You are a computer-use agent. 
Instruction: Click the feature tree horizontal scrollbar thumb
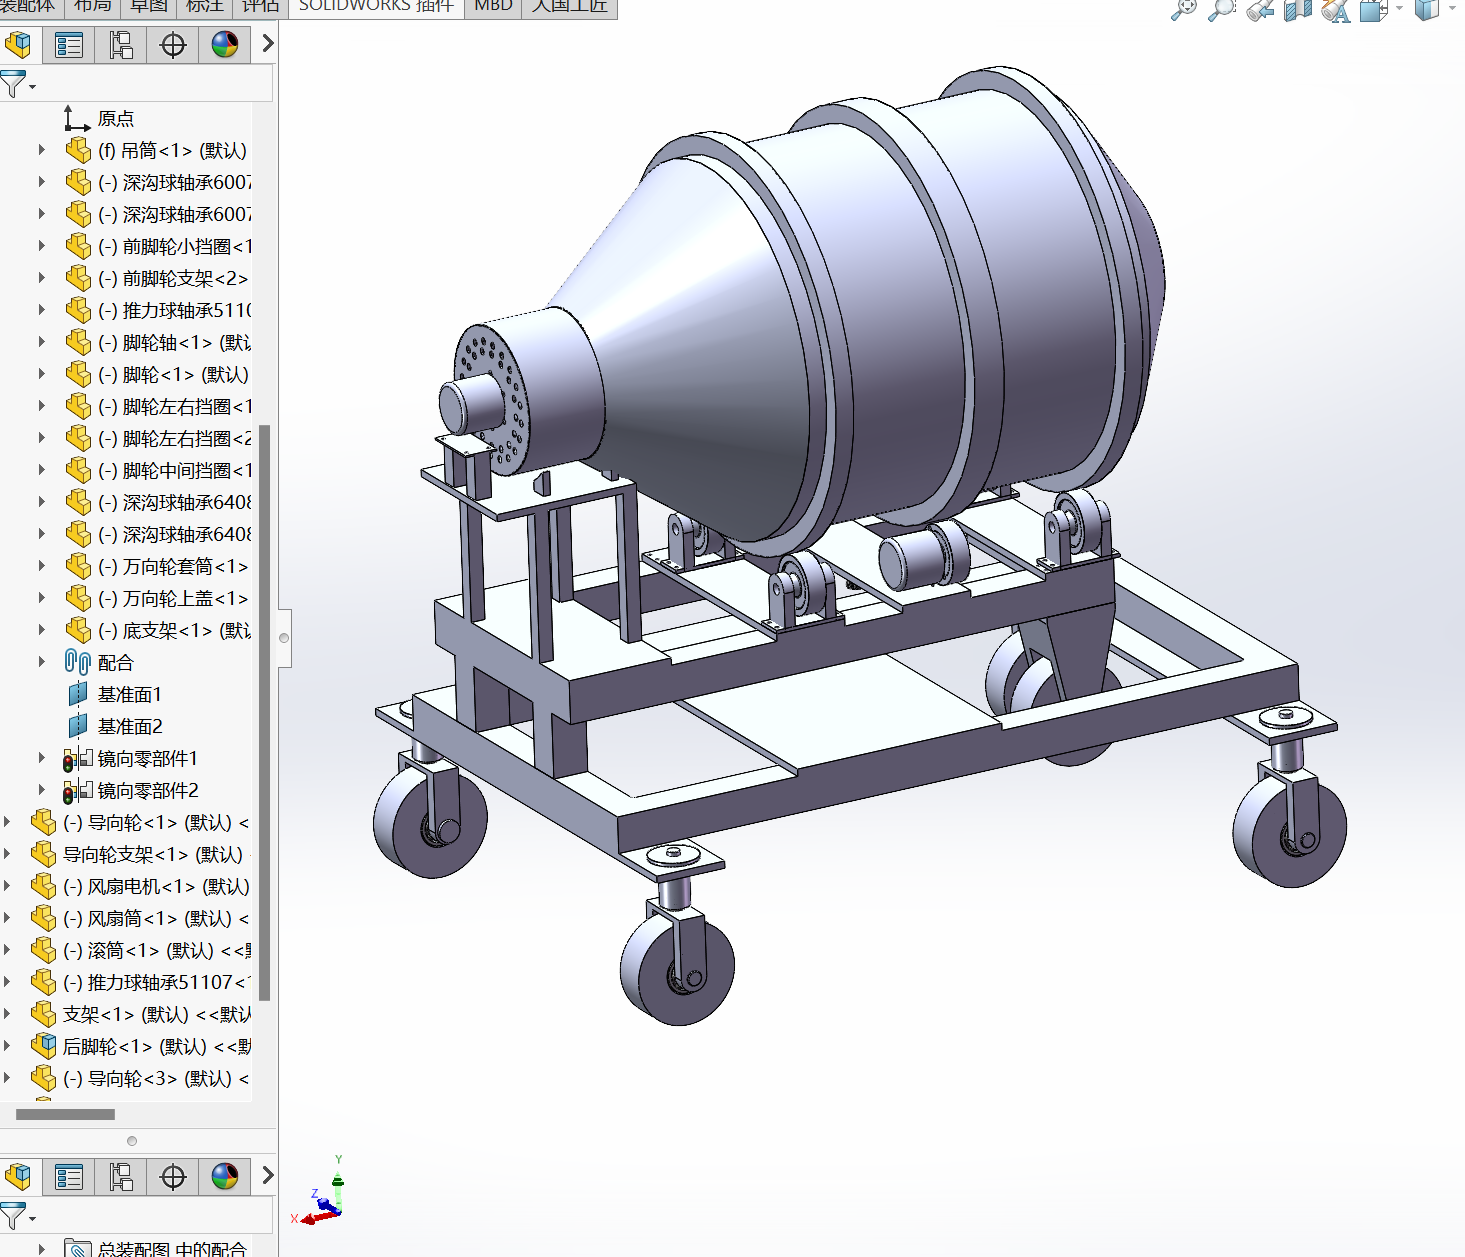(65, 1114)
